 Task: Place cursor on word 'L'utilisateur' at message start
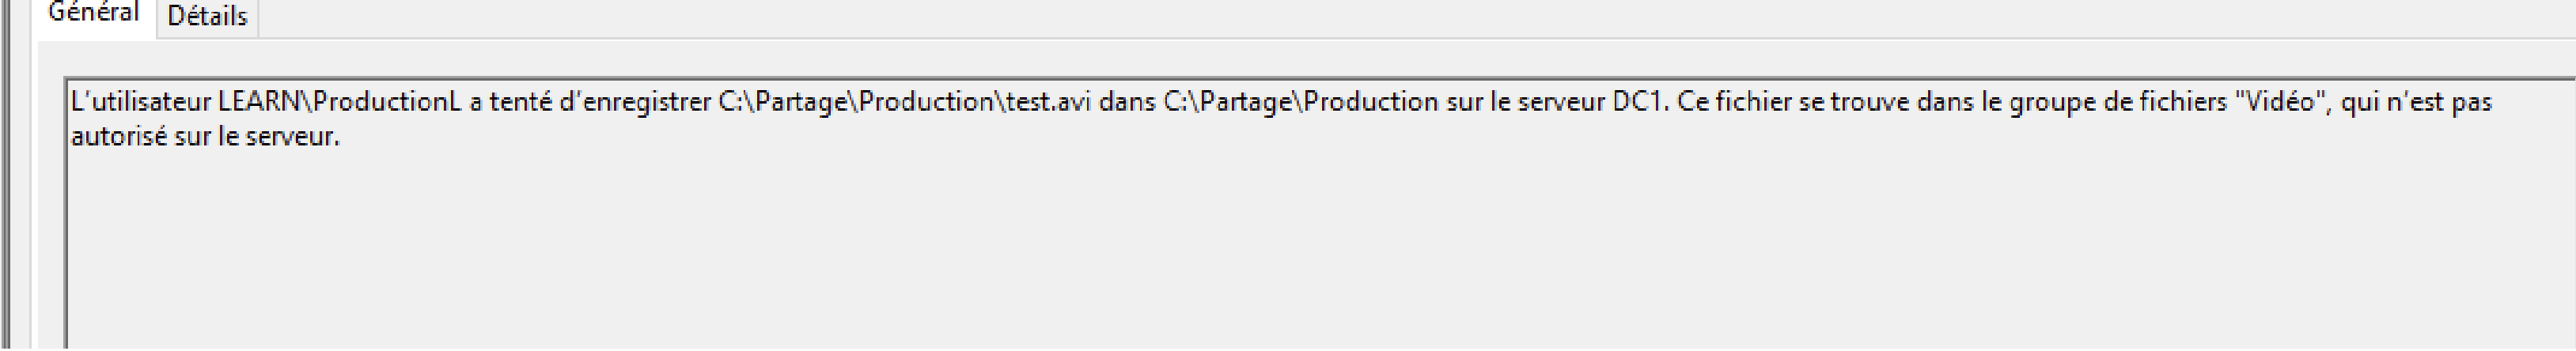[141, 102]
